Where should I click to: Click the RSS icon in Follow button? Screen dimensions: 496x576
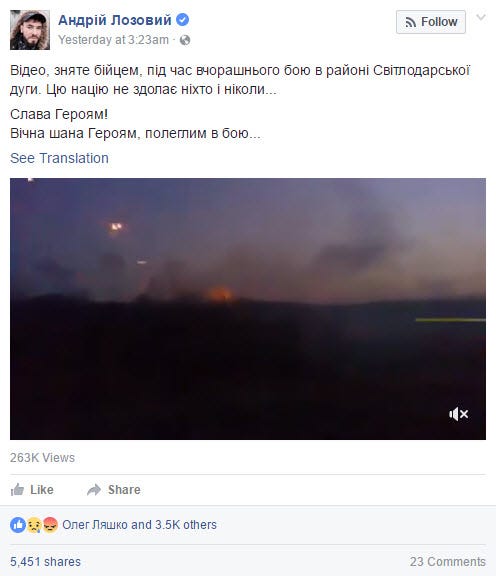click(x=411, y=22)
